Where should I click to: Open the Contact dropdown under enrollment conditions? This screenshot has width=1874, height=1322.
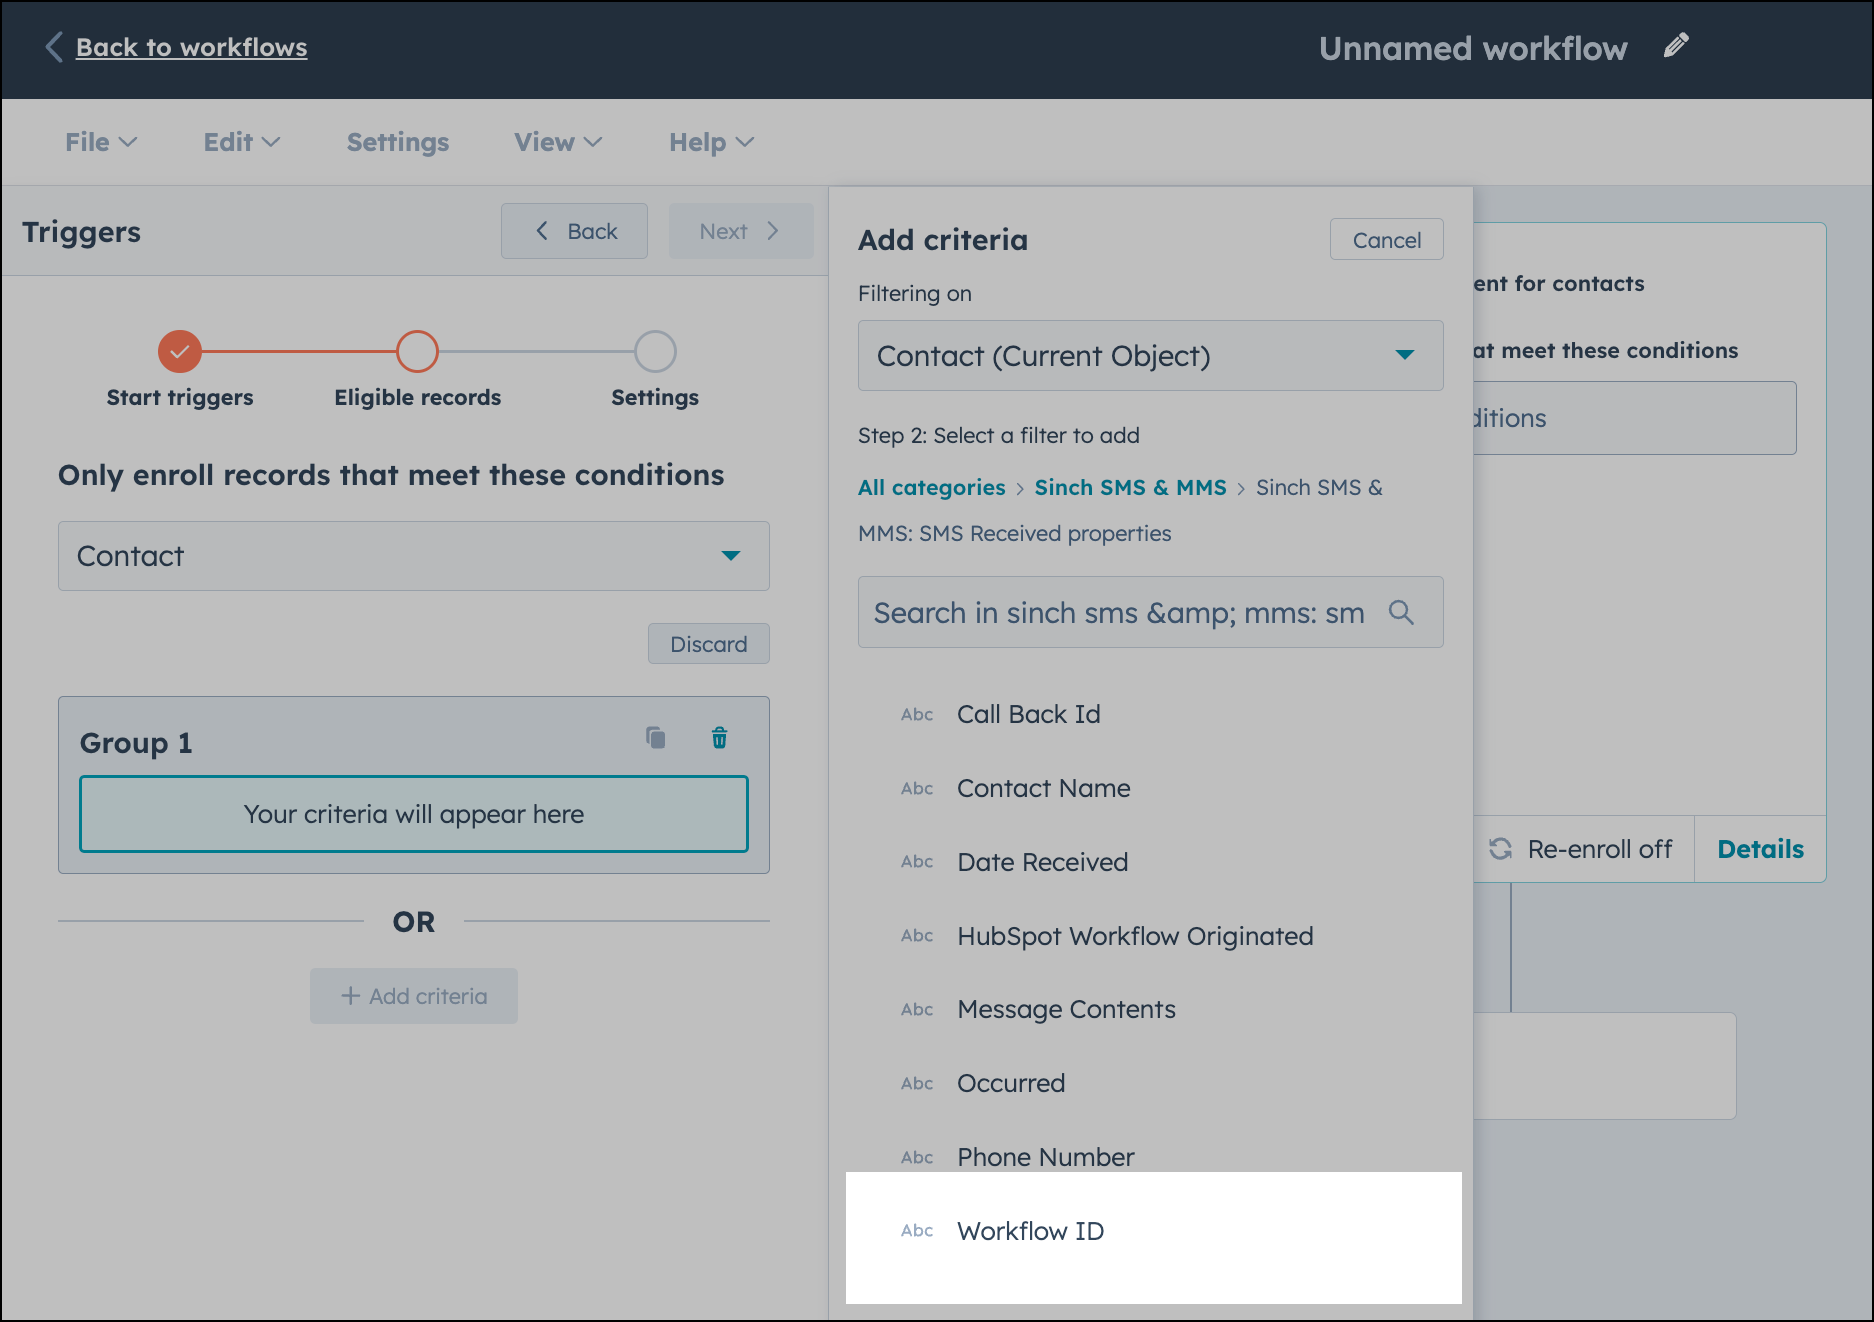413,556
